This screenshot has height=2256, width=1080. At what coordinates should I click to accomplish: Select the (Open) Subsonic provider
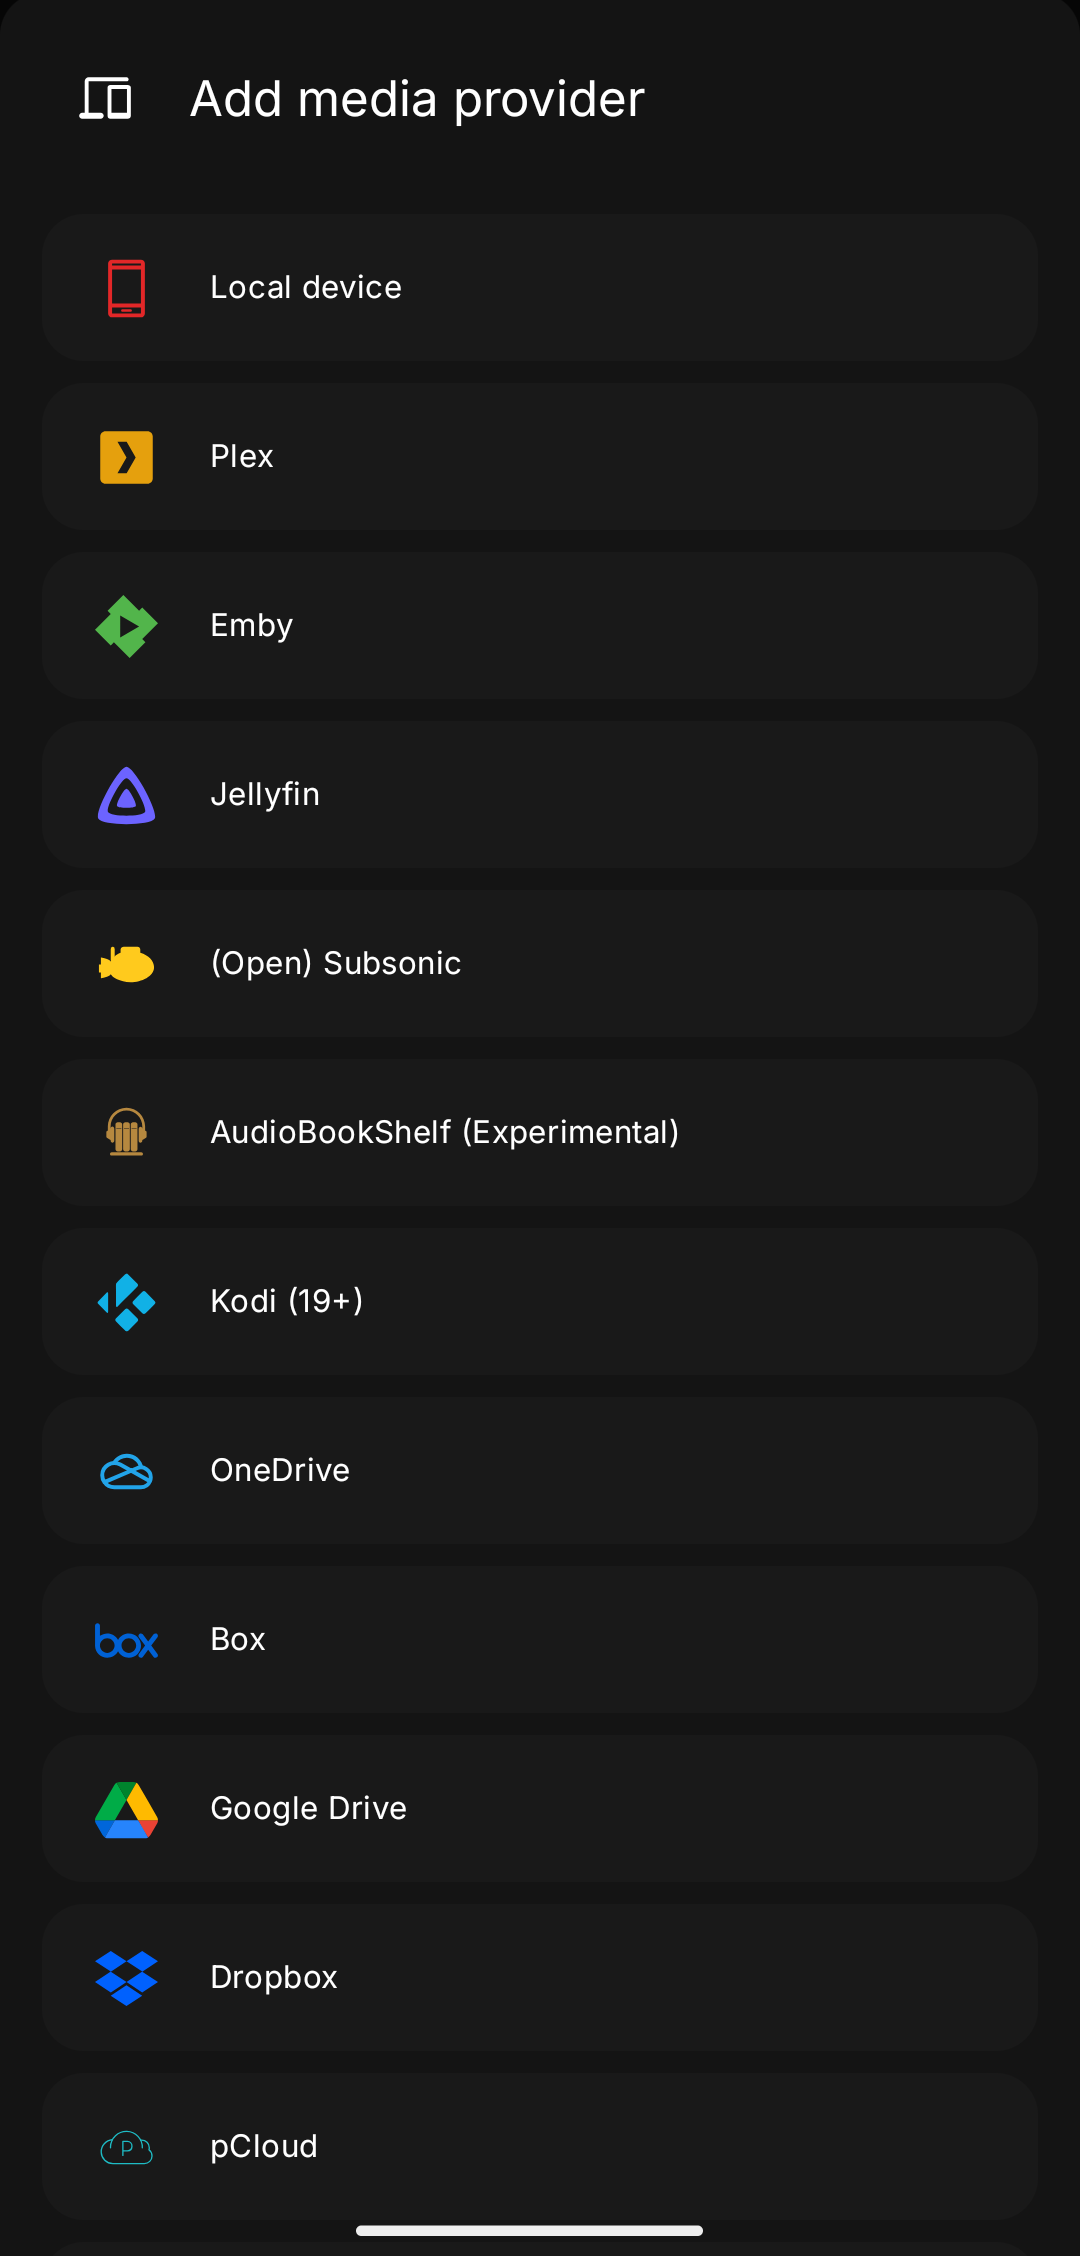coord(540,964)
